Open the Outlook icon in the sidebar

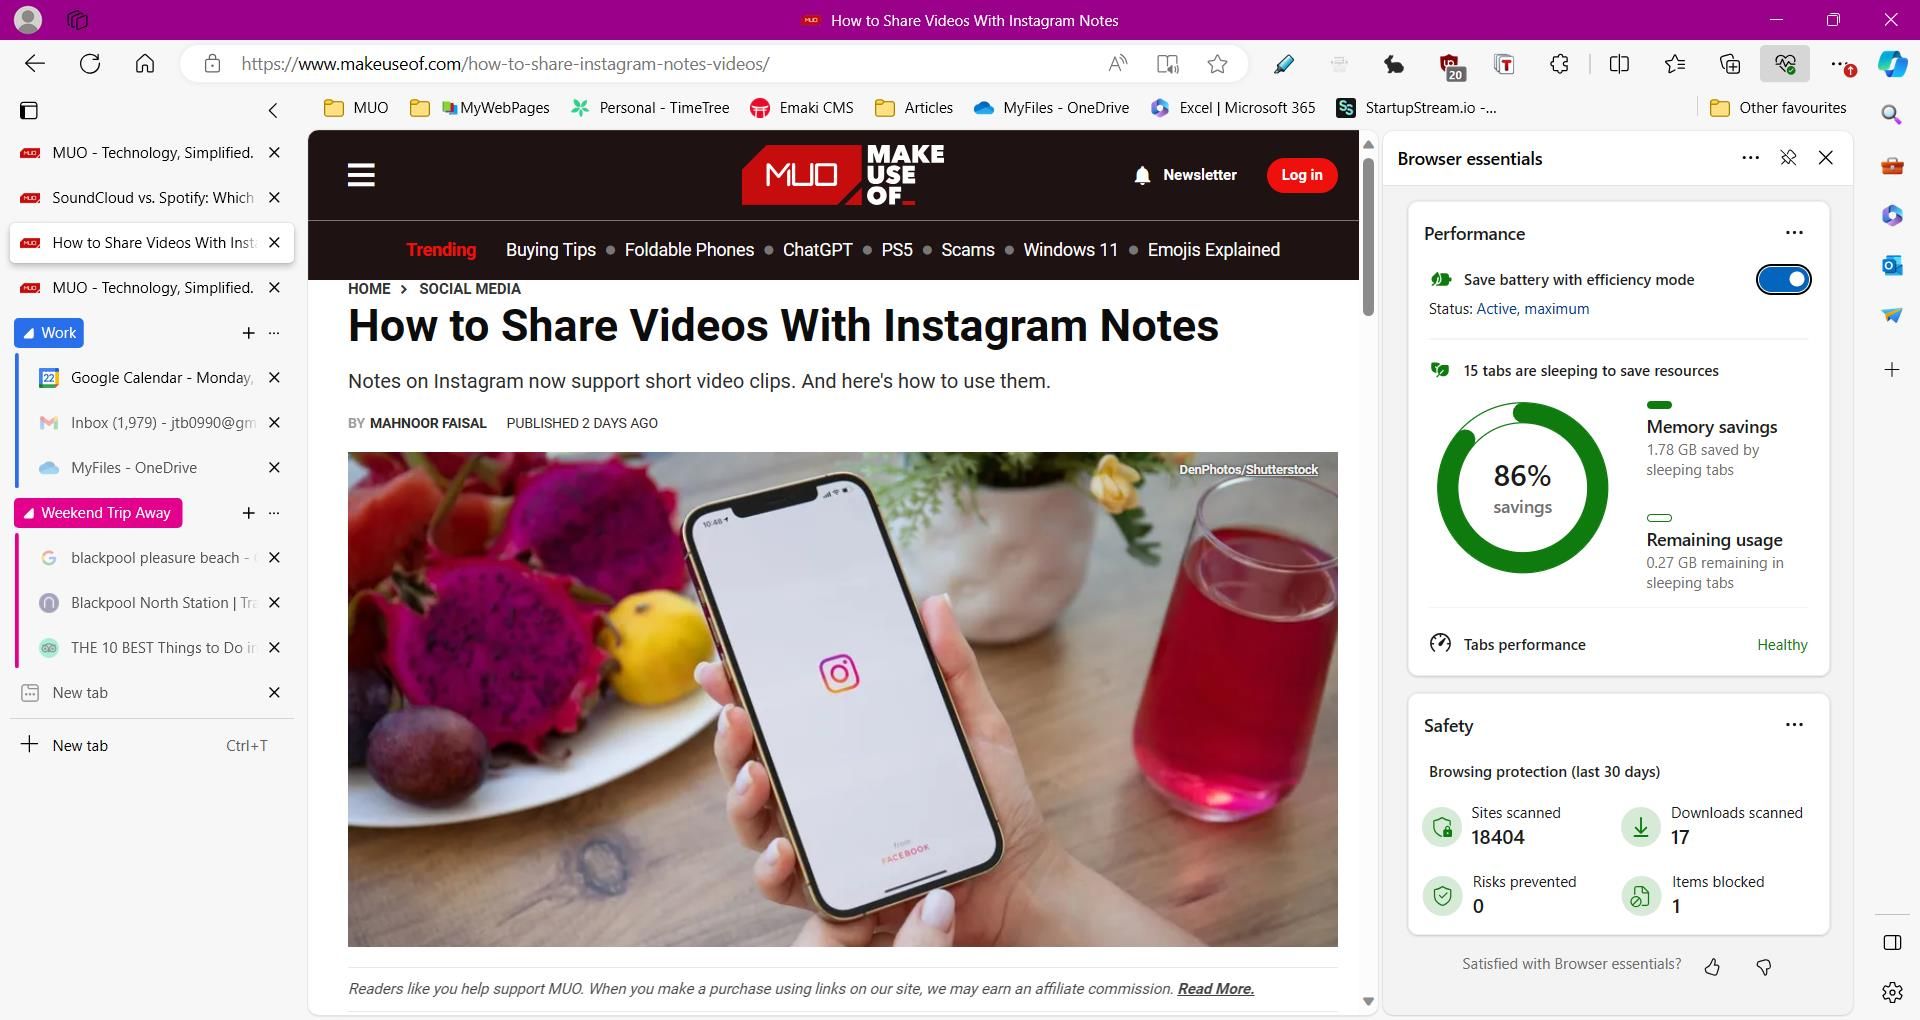[1891, 265]
